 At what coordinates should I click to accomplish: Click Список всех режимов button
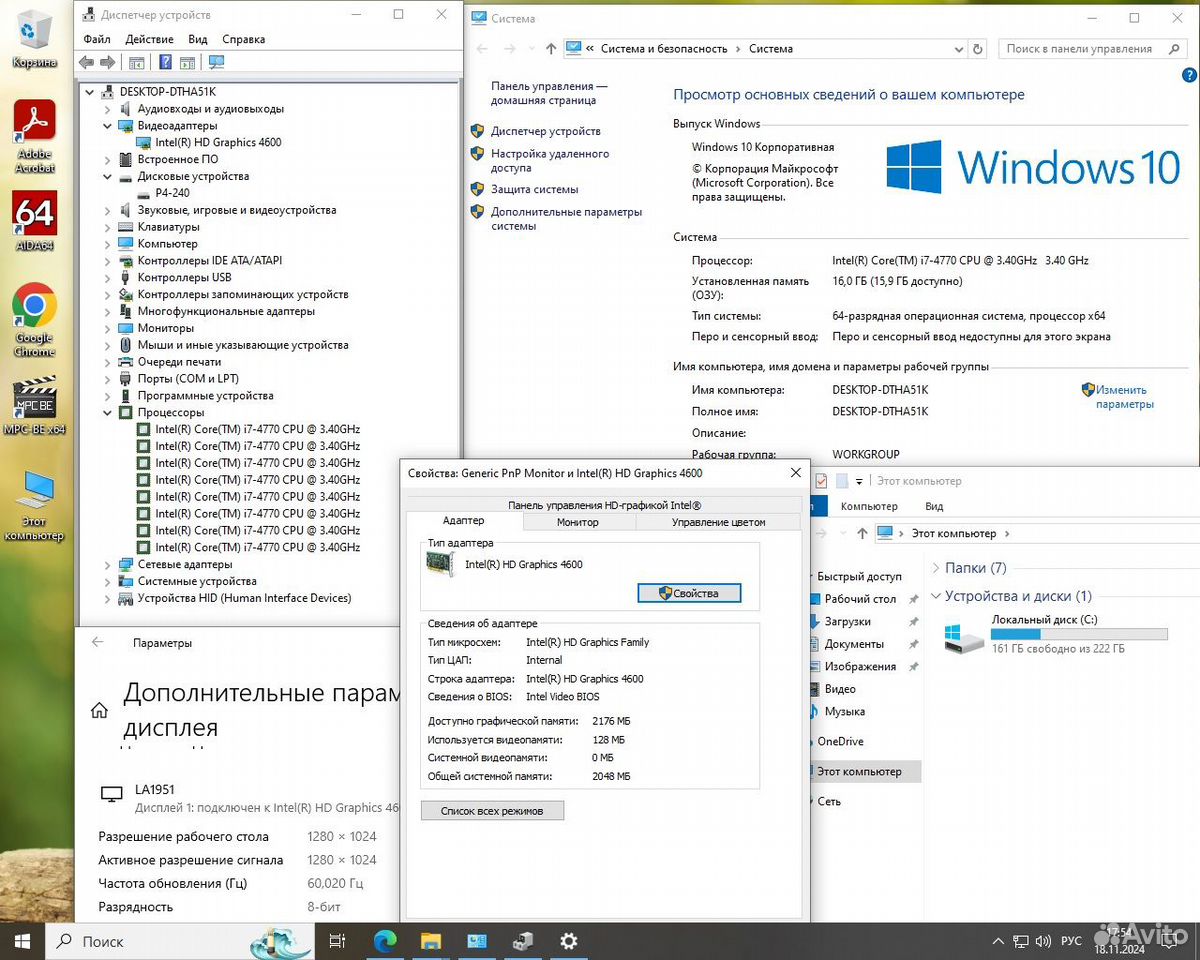[492, 811]
